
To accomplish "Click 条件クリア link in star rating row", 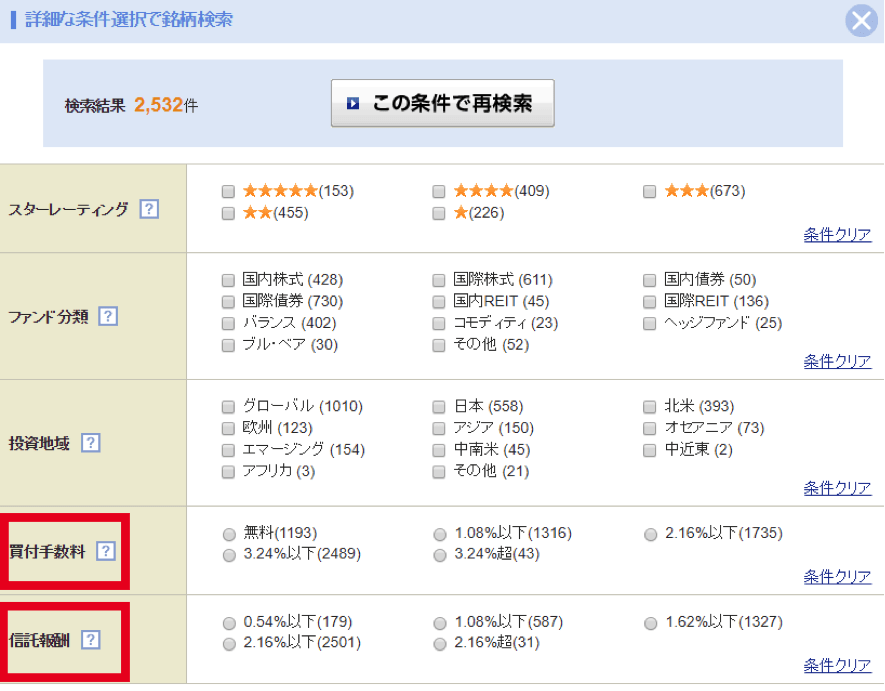I will click(x=837, y=235).
